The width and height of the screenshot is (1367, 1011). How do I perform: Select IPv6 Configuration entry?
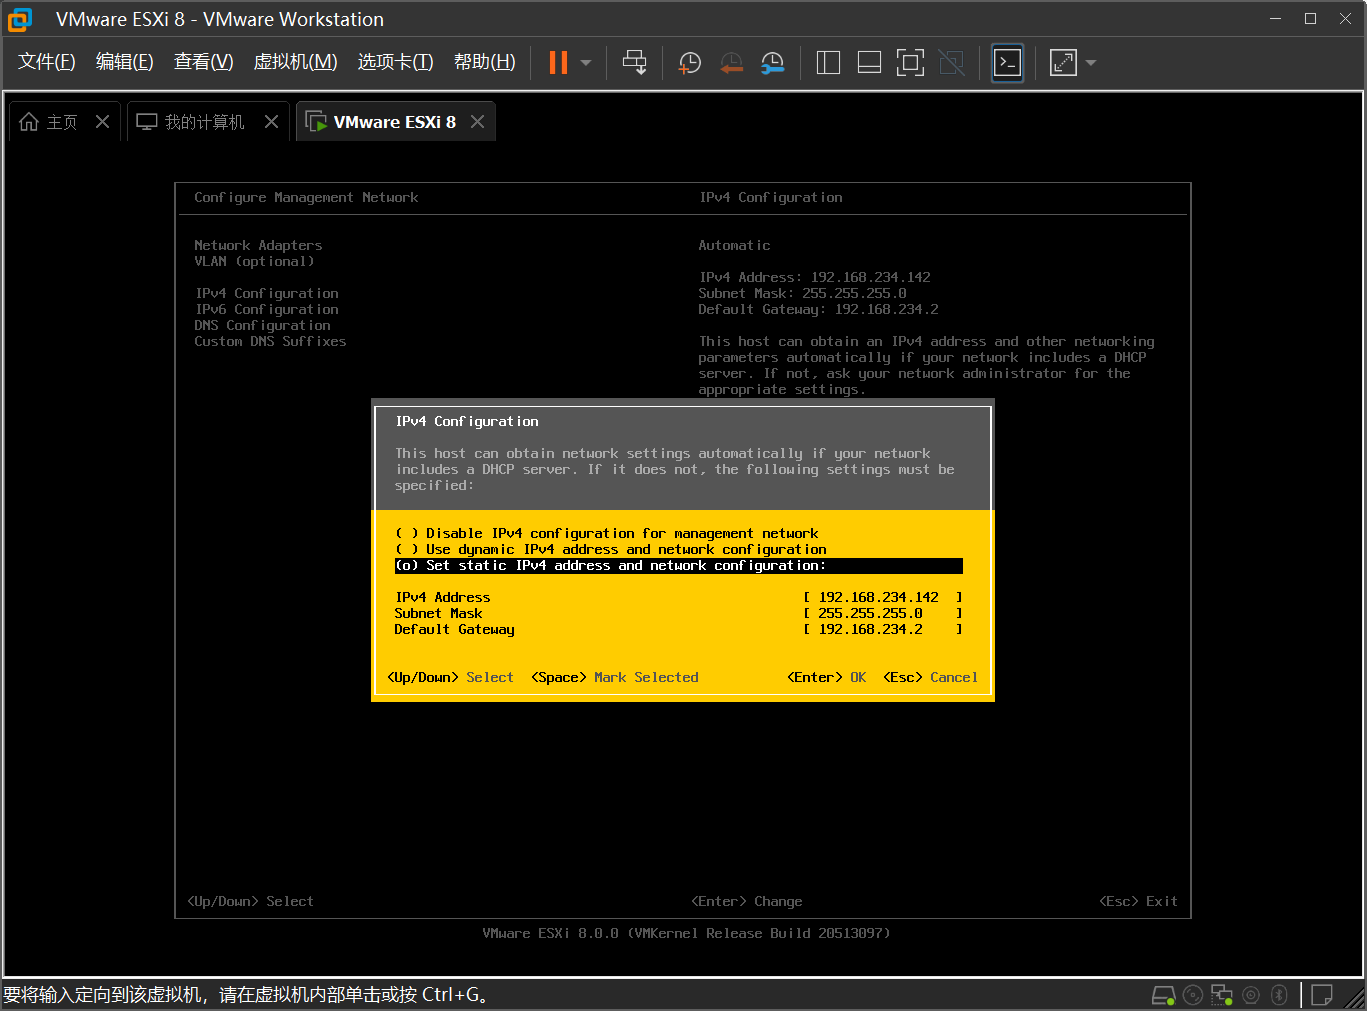point(267,309)
